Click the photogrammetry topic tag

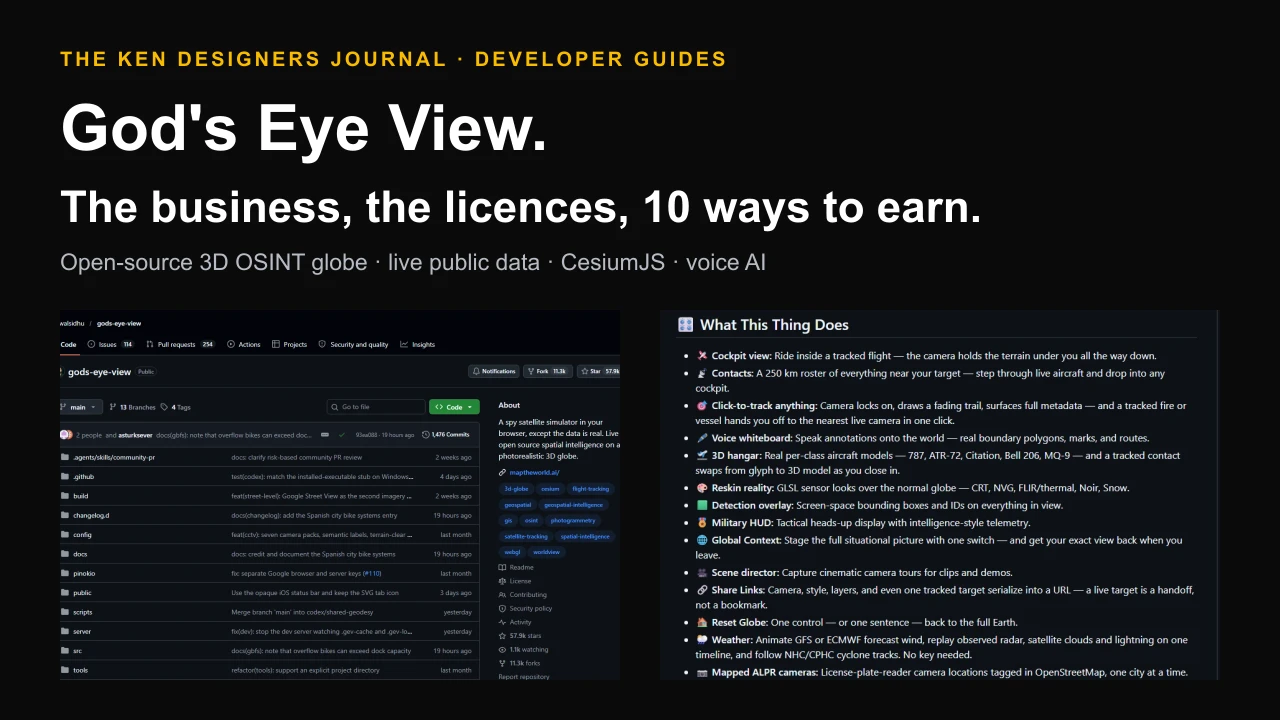point(573,520)
